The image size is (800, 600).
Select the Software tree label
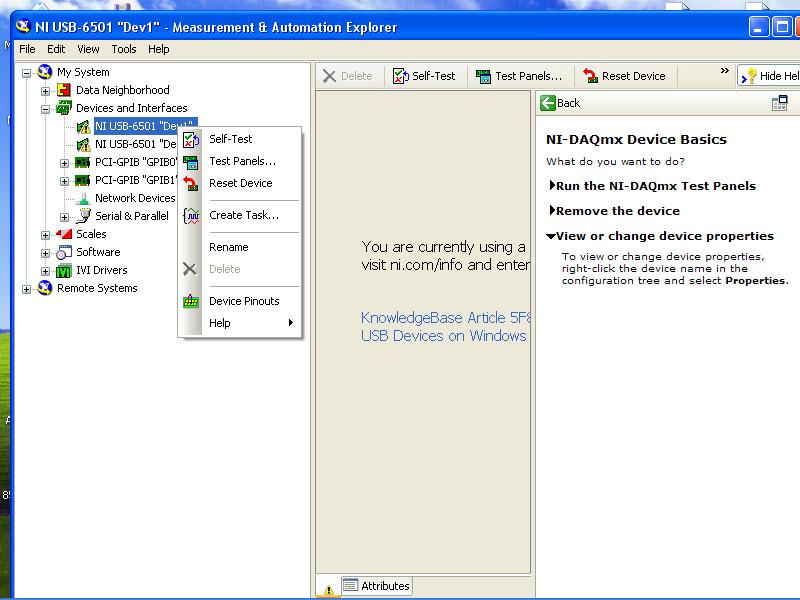[x=98, y=252]
